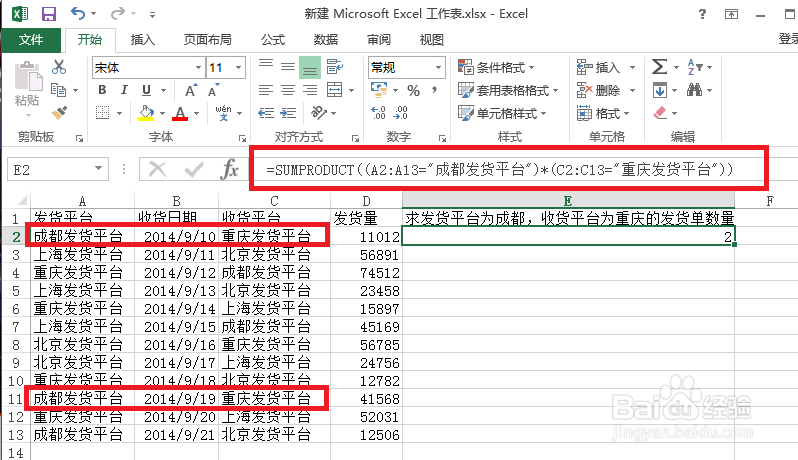Click Increase Indent icon

tap(288, 113)
